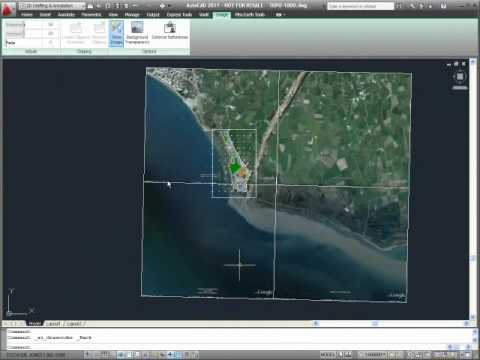480x360 pixels.
Task: Toggle Background Transparency in the ribbon
Action: [x=137, y=33]
